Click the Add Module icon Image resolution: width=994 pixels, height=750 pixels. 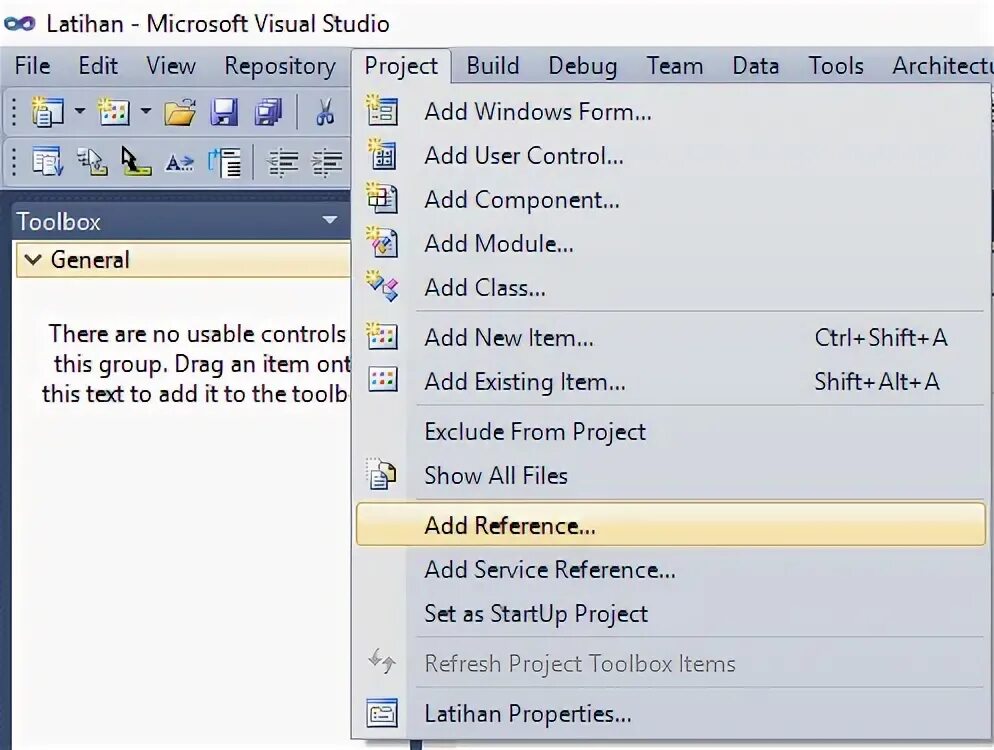click(x=382, y=242)
